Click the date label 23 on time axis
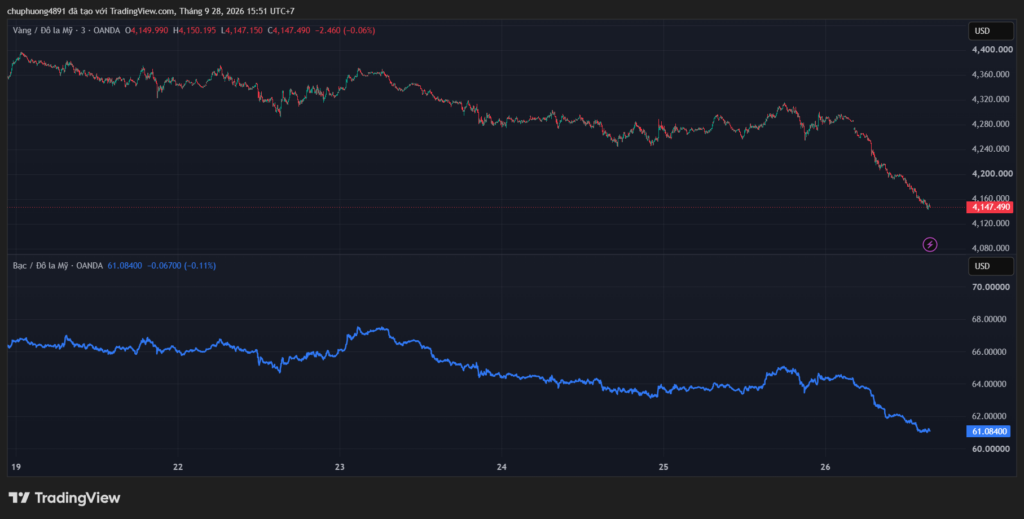Screen dimensions: 1024x519 (x=340, y=467)
